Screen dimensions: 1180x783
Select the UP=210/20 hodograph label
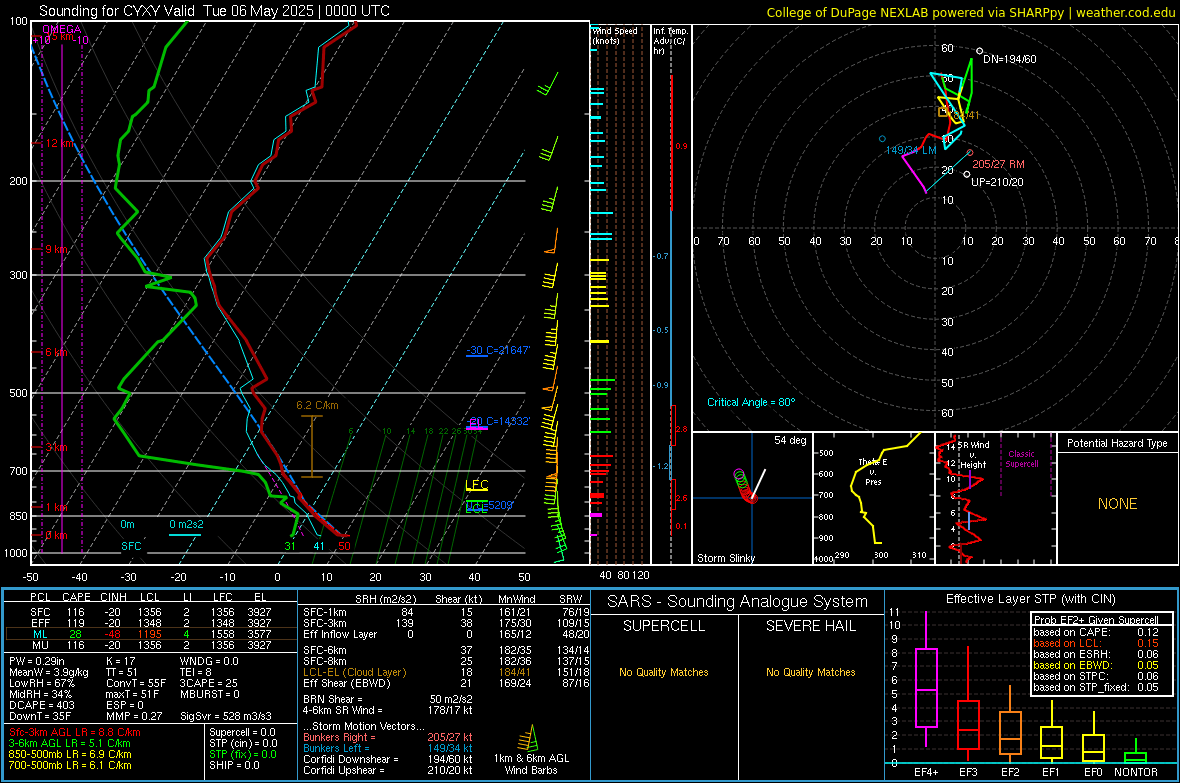(997, 181)
